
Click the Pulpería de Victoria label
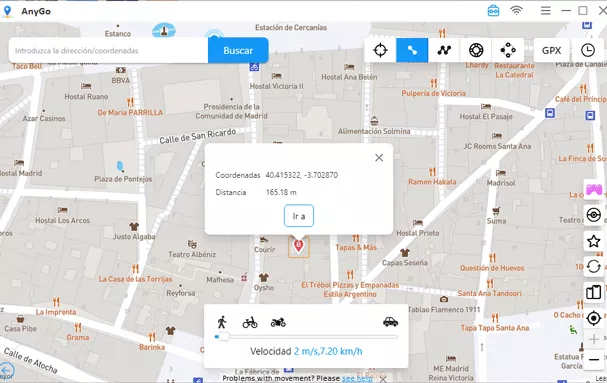[x=434, y=93]
